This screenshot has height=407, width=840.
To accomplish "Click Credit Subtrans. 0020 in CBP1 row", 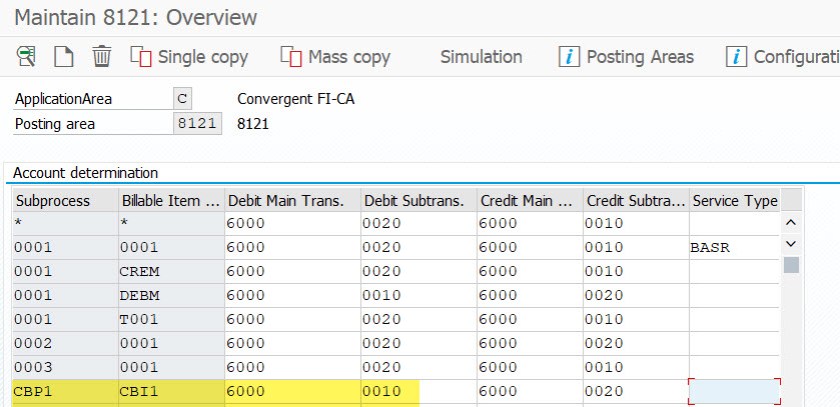I will [x=636, y=391].
